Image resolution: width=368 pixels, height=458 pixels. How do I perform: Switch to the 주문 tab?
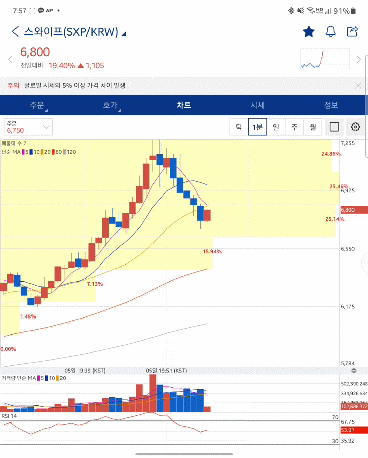(x=37, y=105)
